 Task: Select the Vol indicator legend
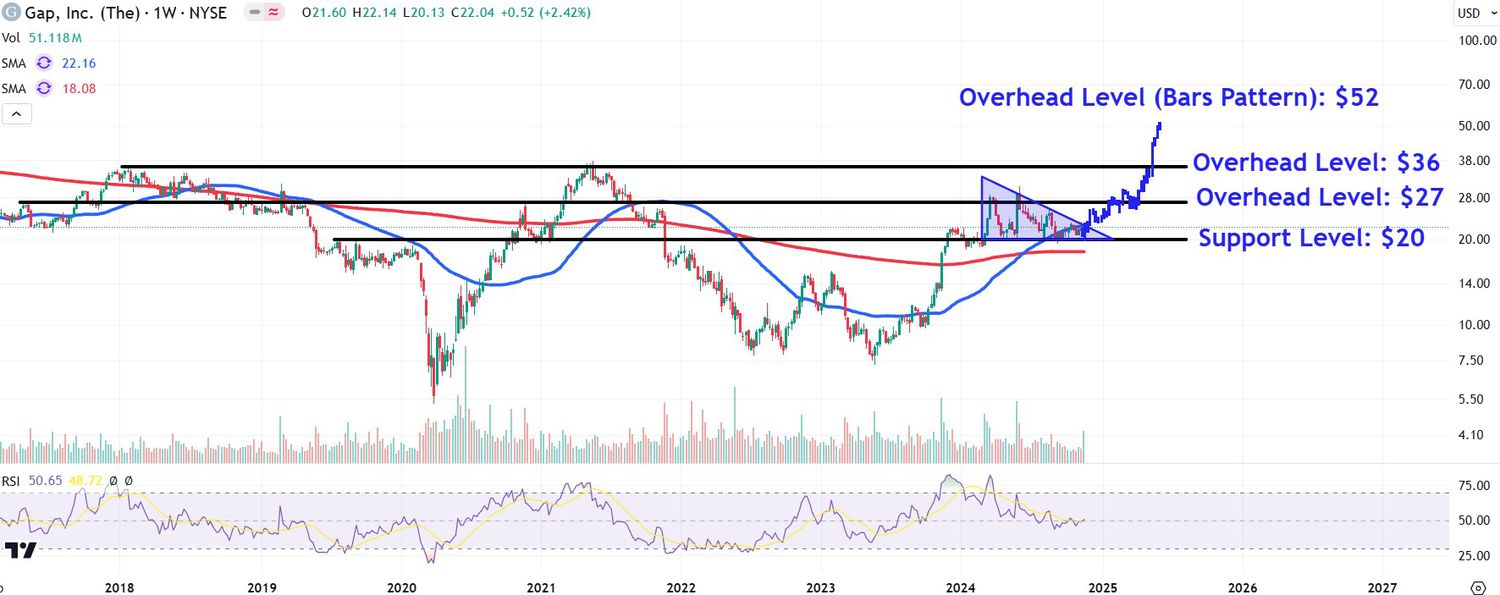tap(9, 37)
